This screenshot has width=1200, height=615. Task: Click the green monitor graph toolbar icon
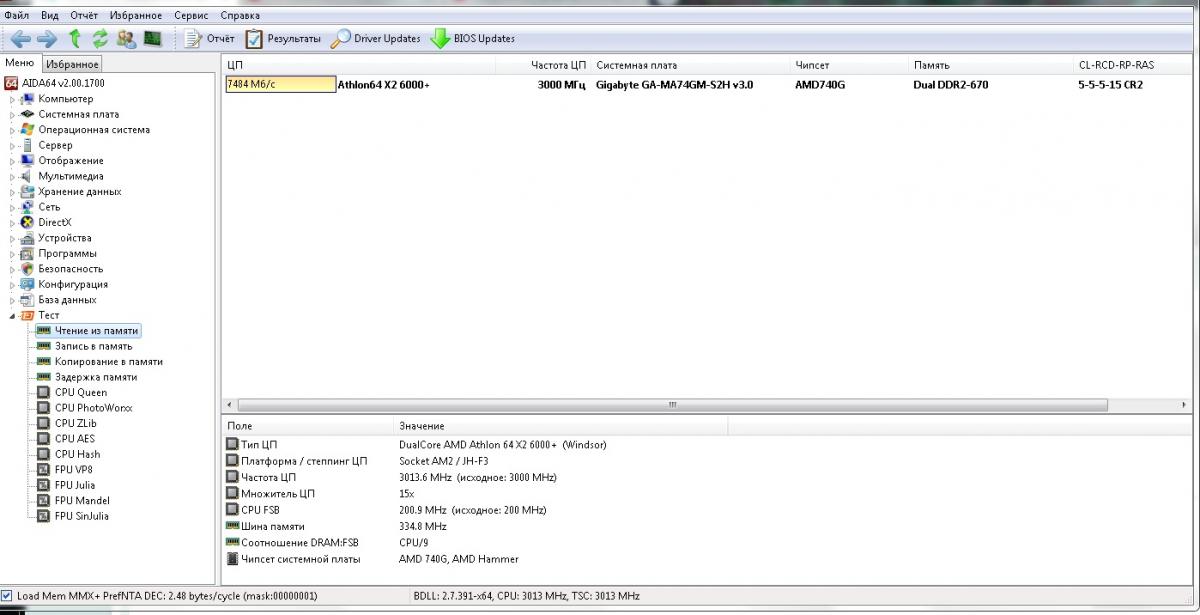[x=153, y=39]
